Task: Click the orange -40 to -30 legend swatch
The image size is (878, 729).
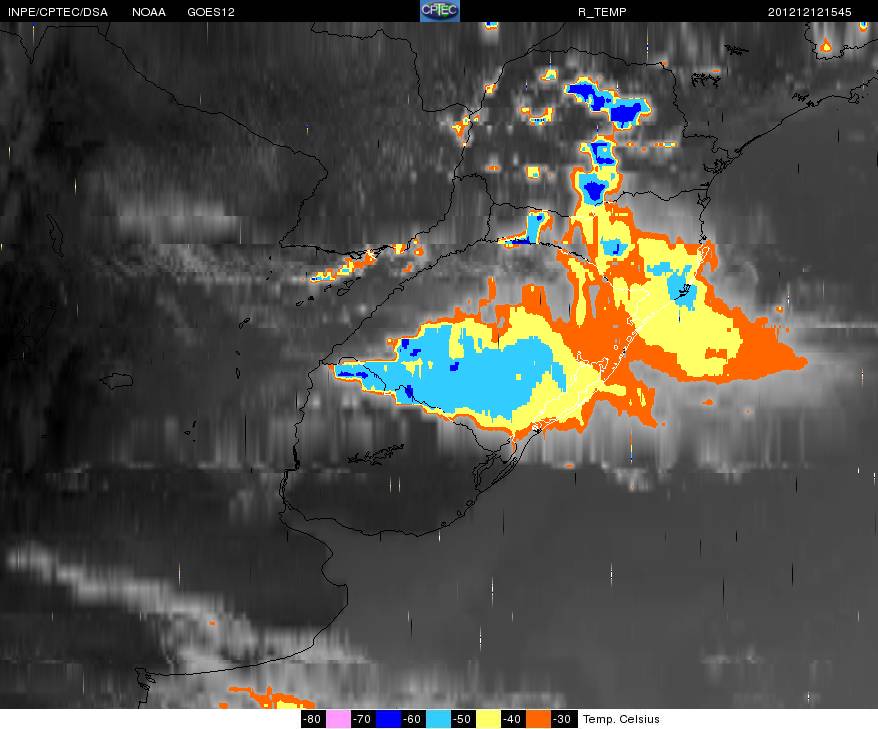Action: [x=539, y=719]
